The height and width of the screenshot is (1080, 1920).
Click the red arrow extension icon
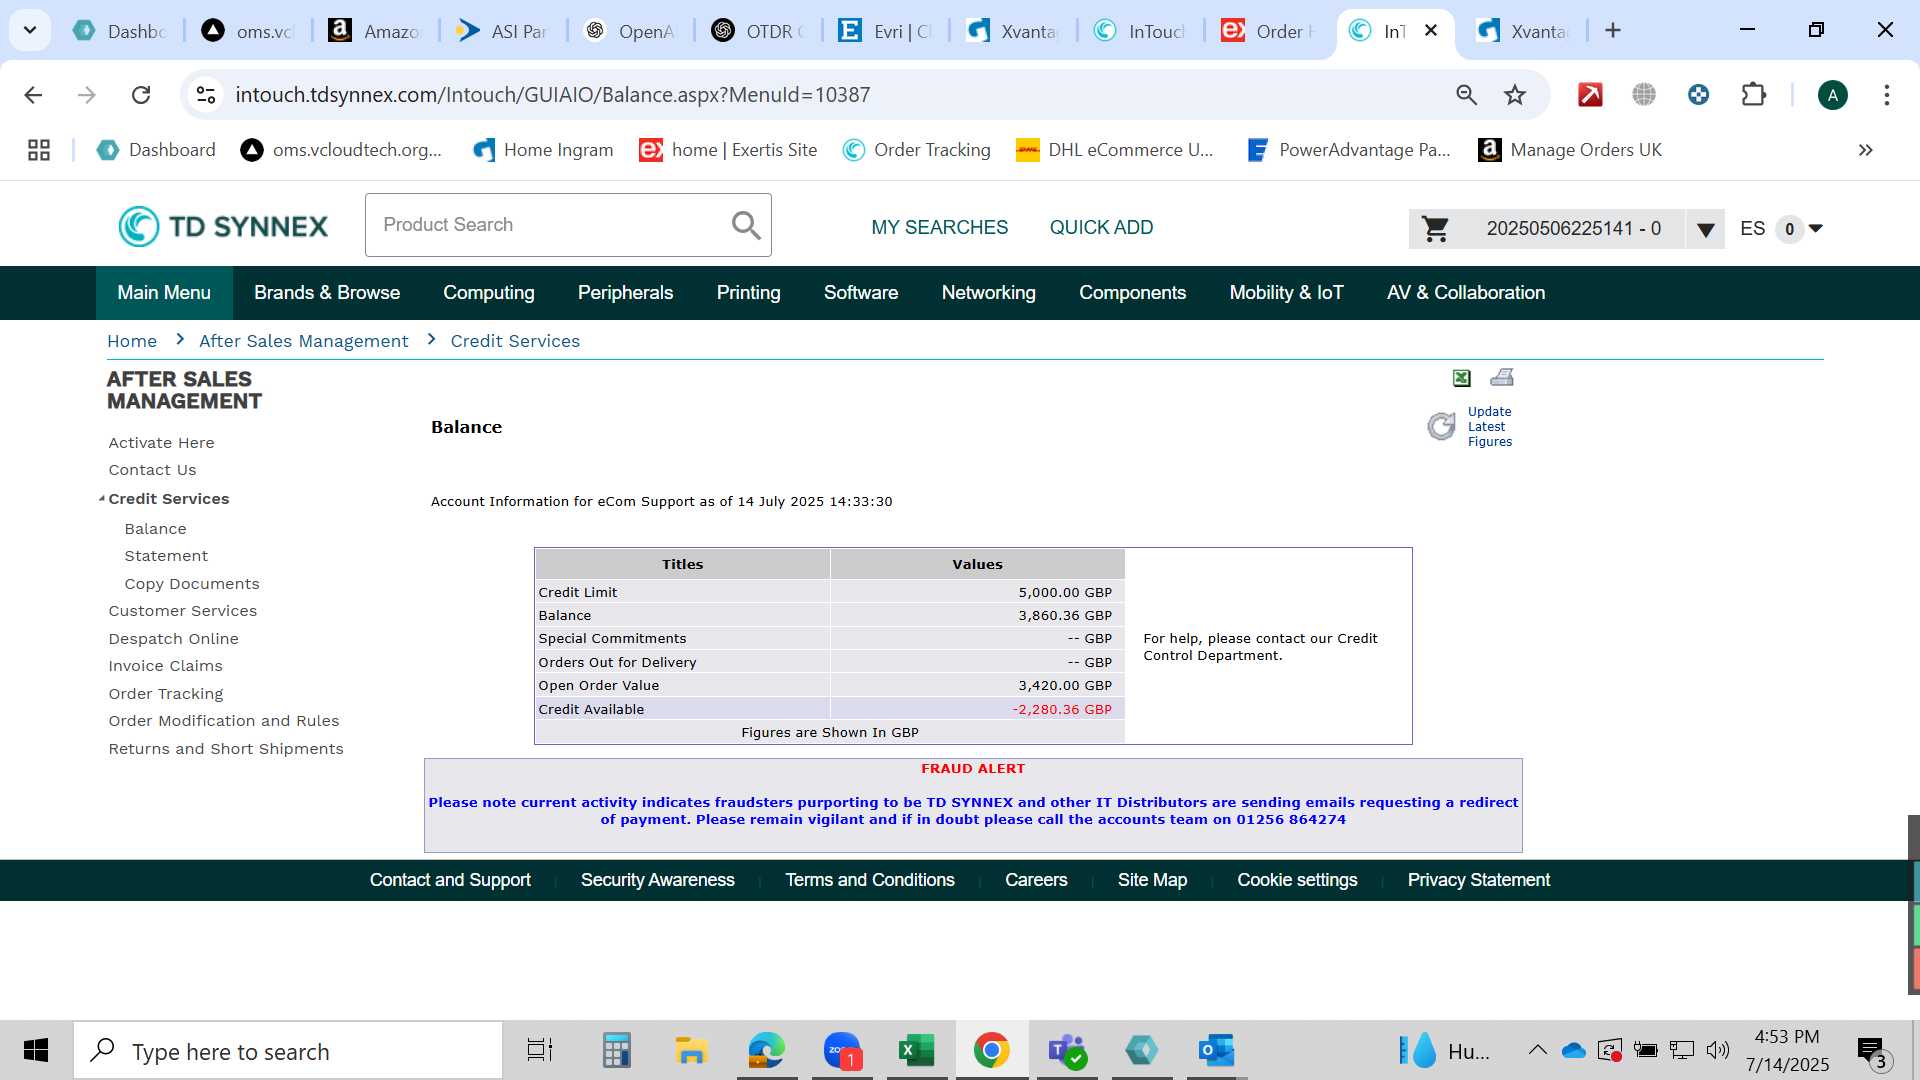[x=1590, y=95]
